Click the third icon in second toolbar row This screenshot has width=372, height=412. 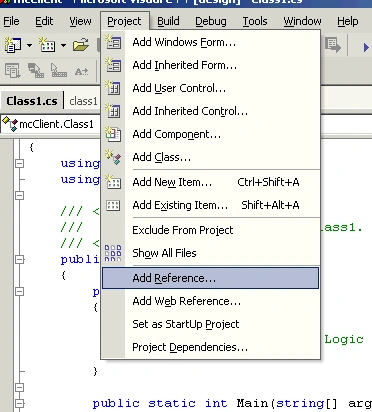(x=59, y=71)
